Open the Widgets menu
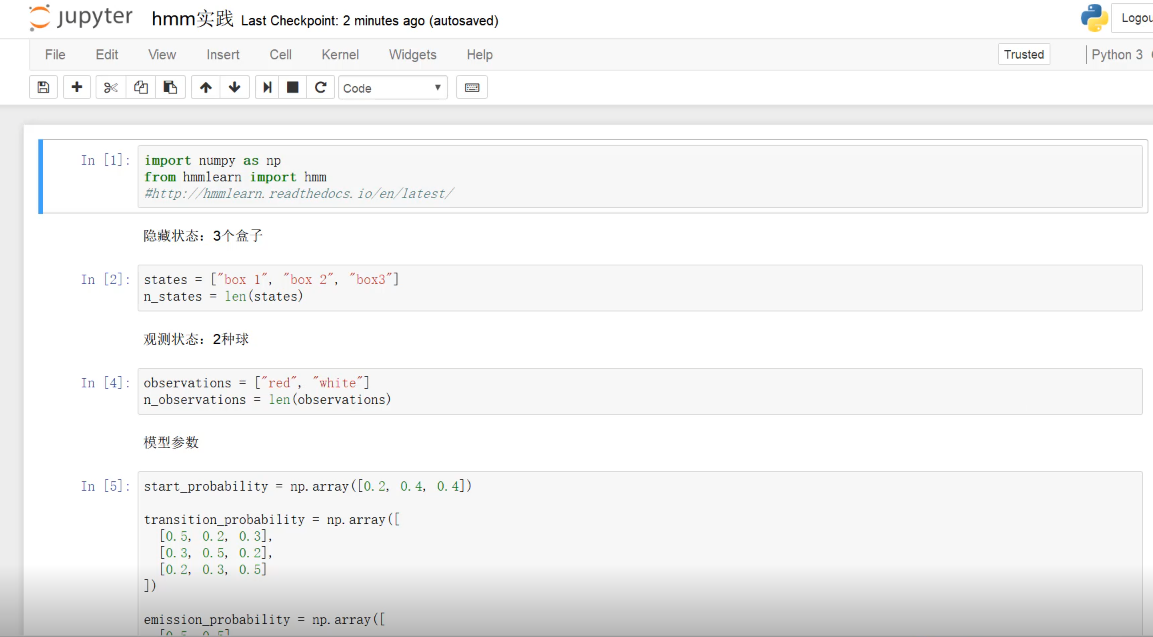This screenshot has height=637, width=1153. pos(412,55)
